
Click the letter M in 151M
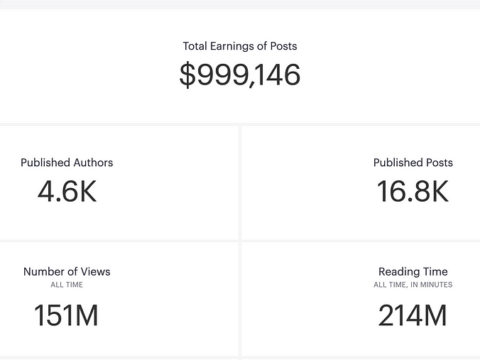pos(85,315)
